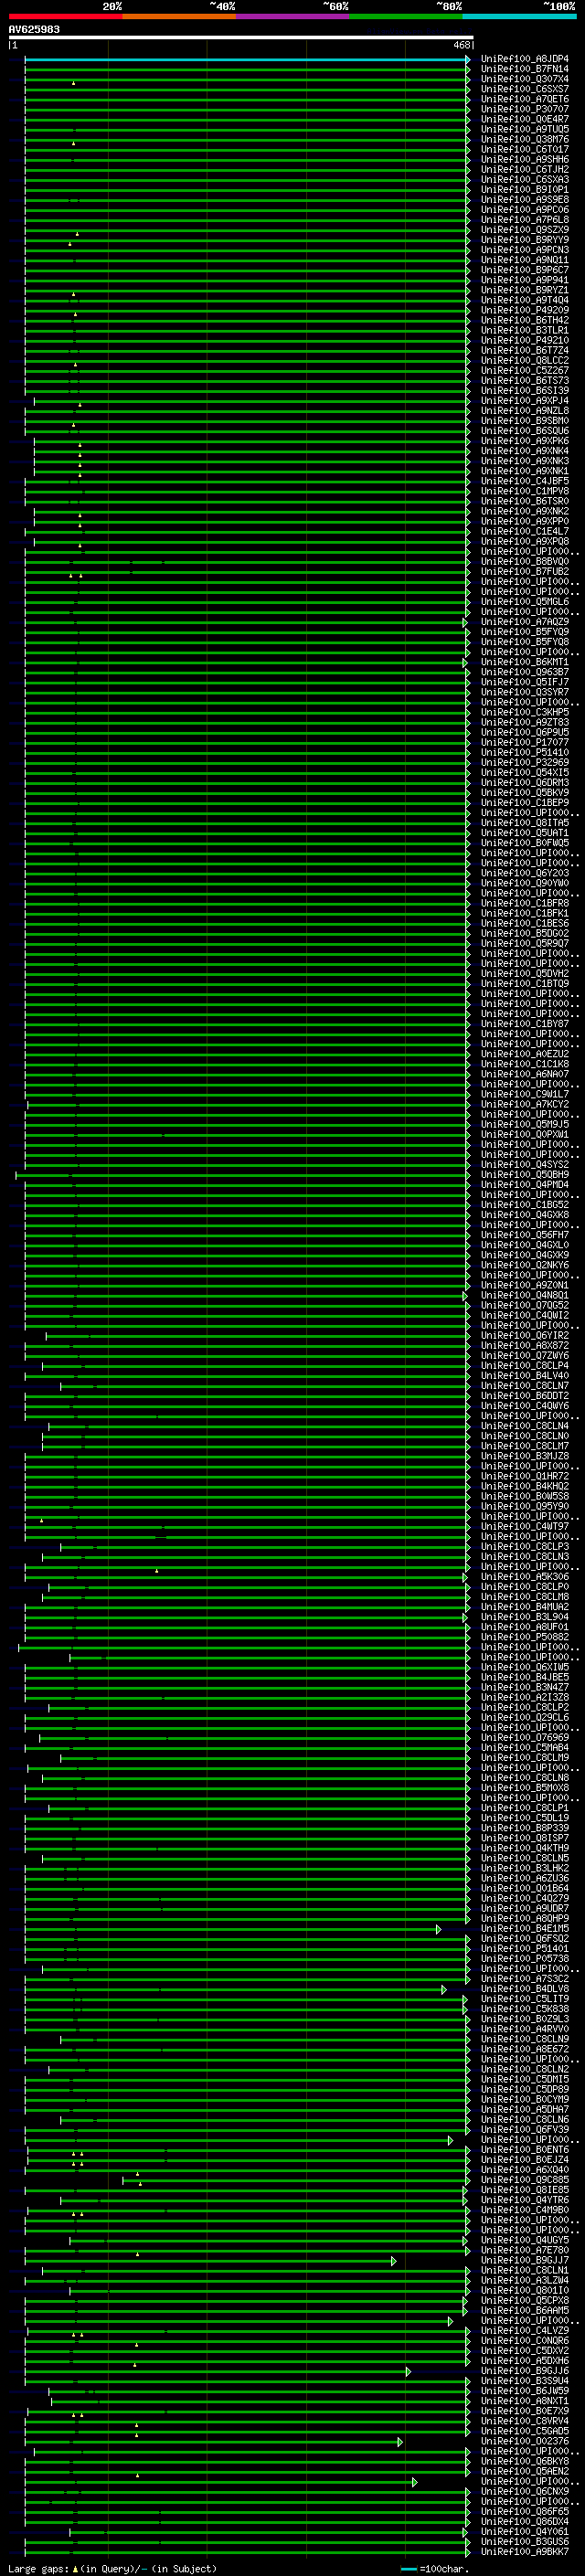This screenshot has height=2576, width=585.
Task: Select hit label UniRef100_Q307X4
Action: (x=524, y=79)
